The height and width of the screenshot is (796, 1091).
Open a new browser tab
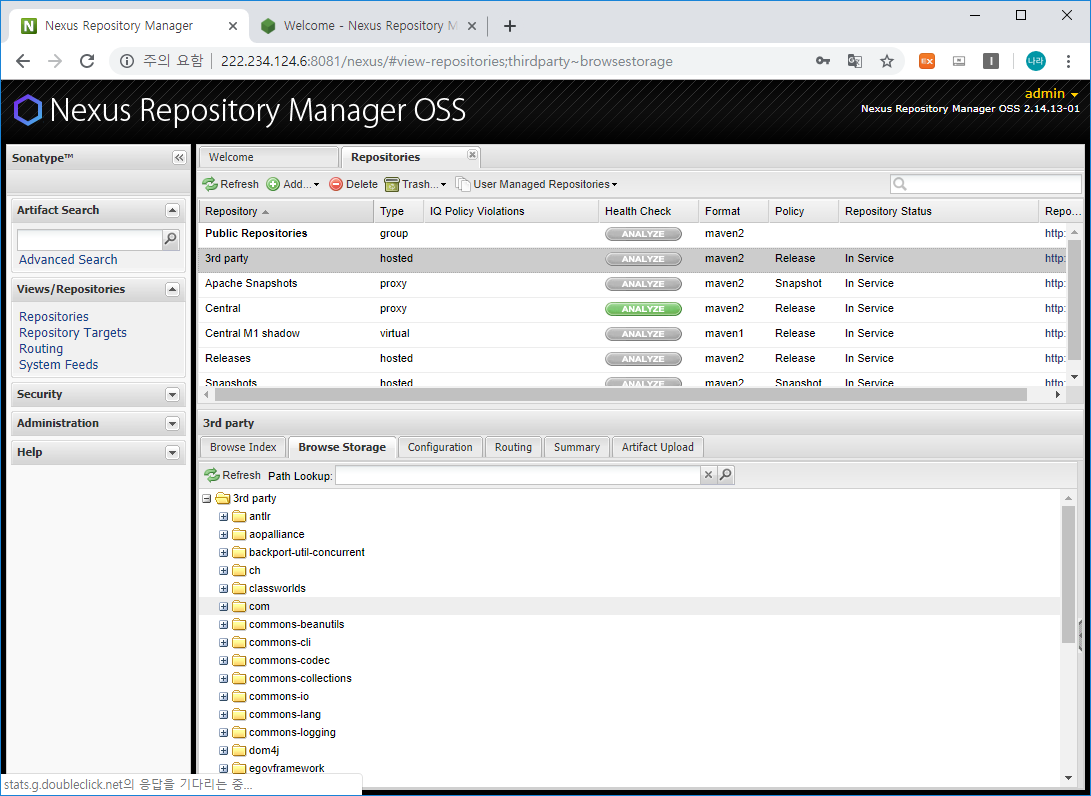510,26
